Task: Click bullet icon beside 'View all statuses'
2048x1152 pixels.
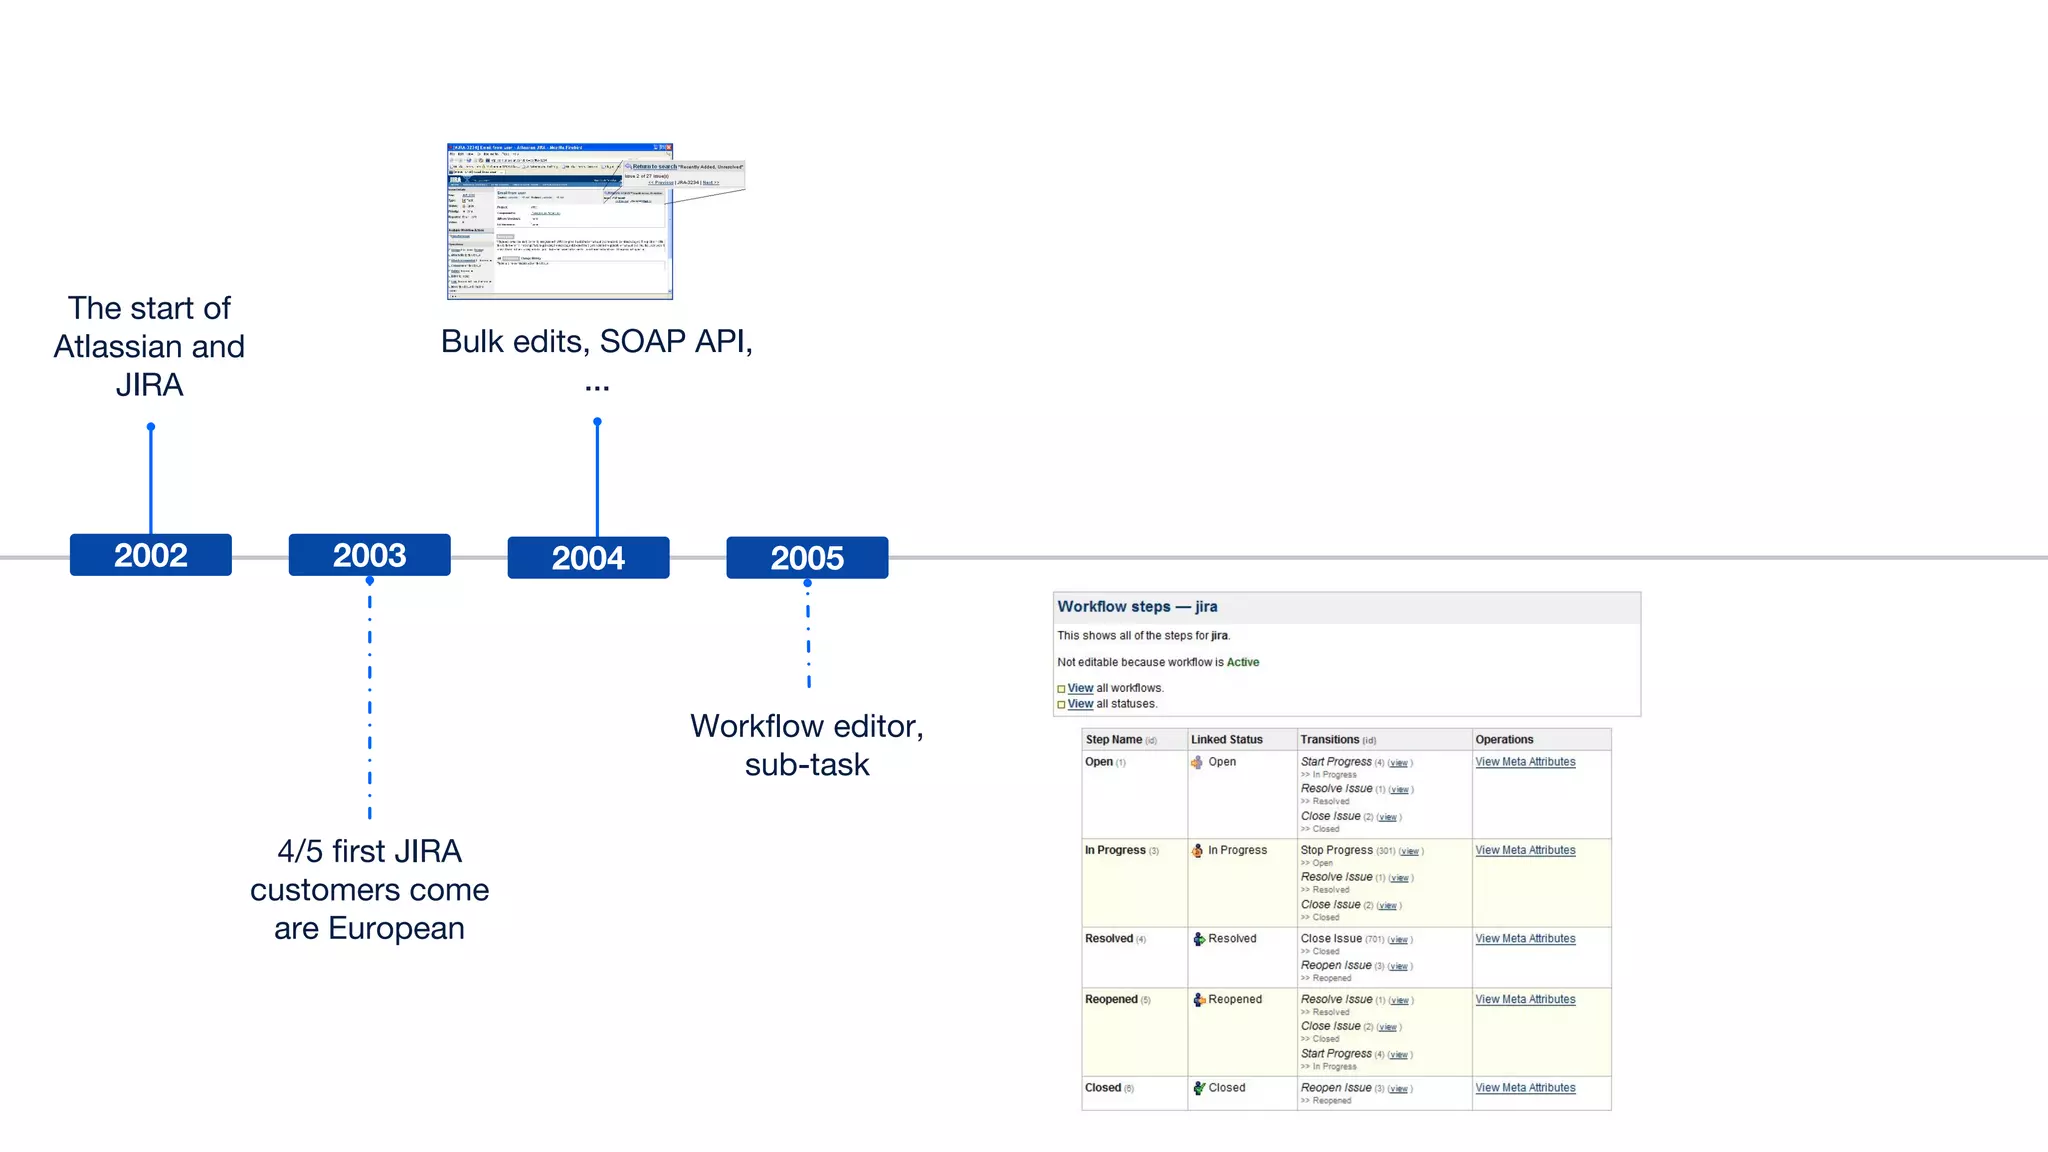Action: click(x=1061, y=705)
